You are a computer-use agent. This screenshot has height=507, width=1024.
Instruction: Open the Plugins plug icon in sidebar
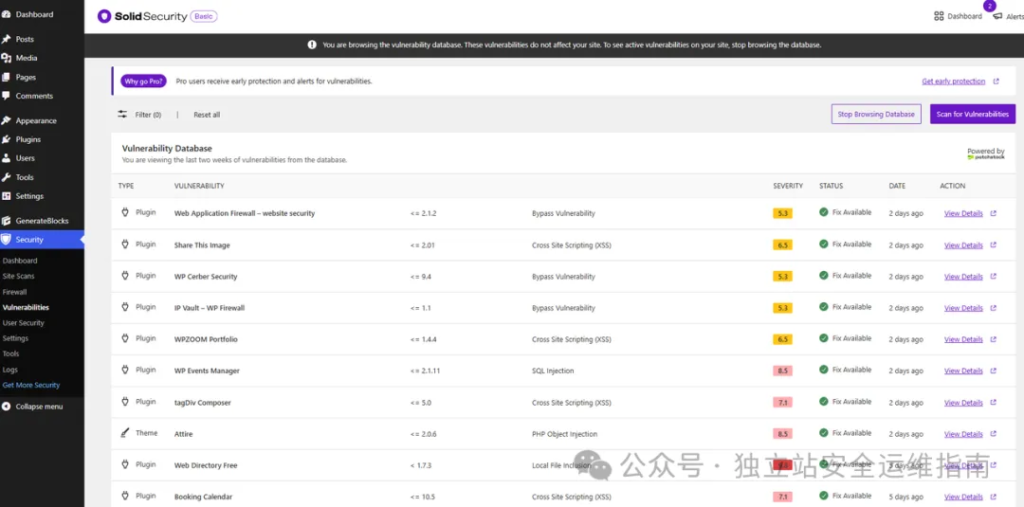pyautogui.click(x=7, y=139)
